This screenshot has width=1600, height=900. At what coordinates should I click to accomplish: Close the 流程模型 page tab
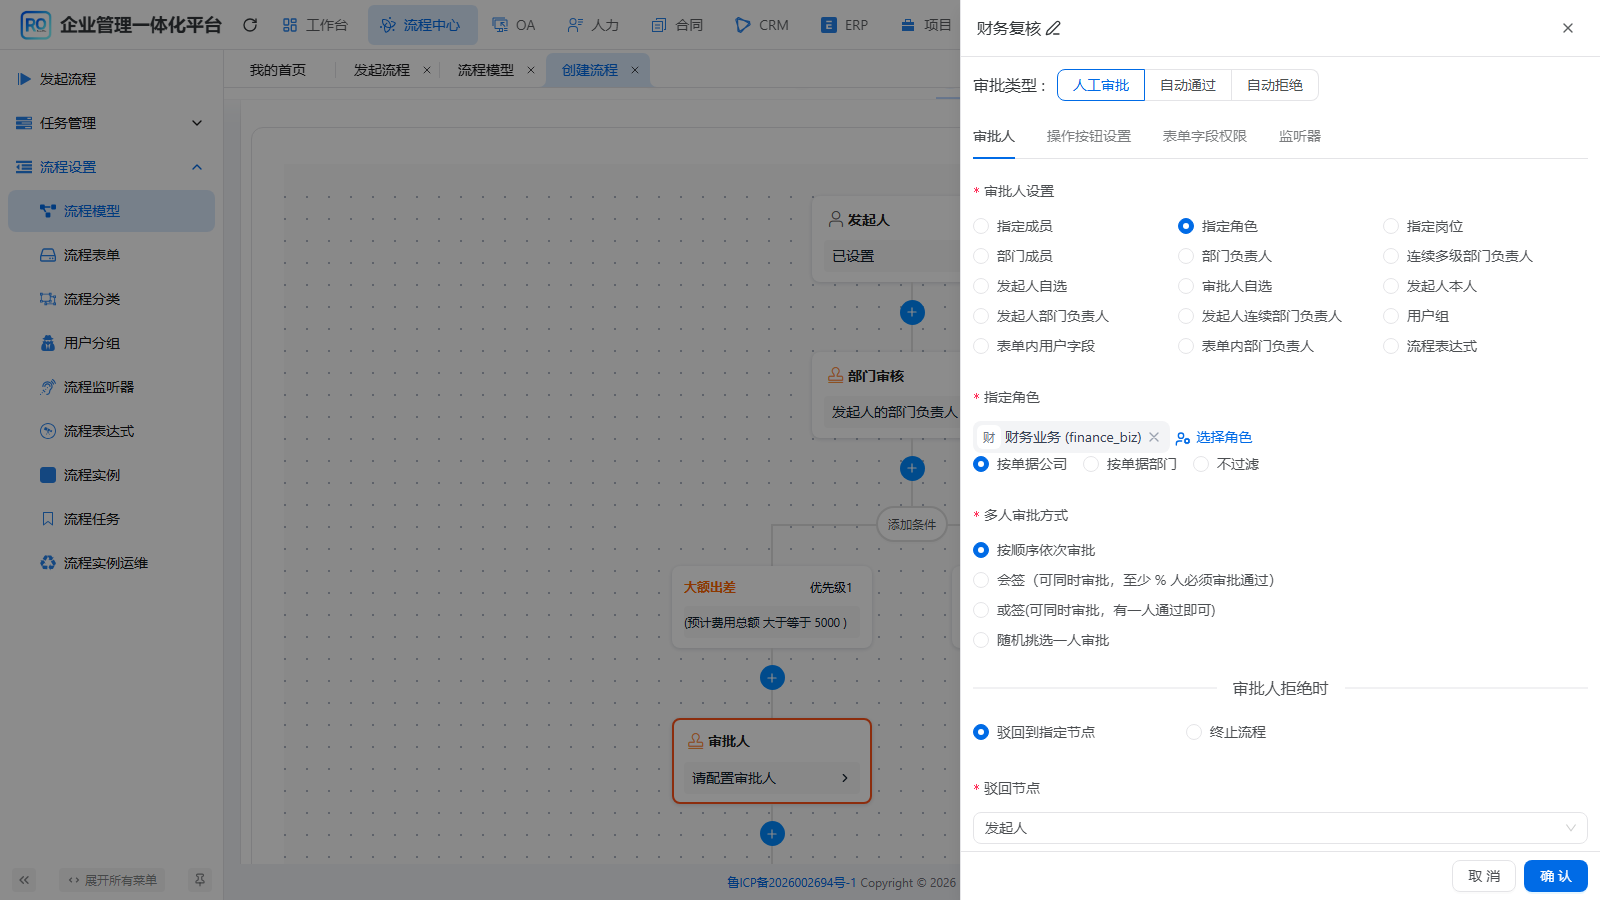531,70
